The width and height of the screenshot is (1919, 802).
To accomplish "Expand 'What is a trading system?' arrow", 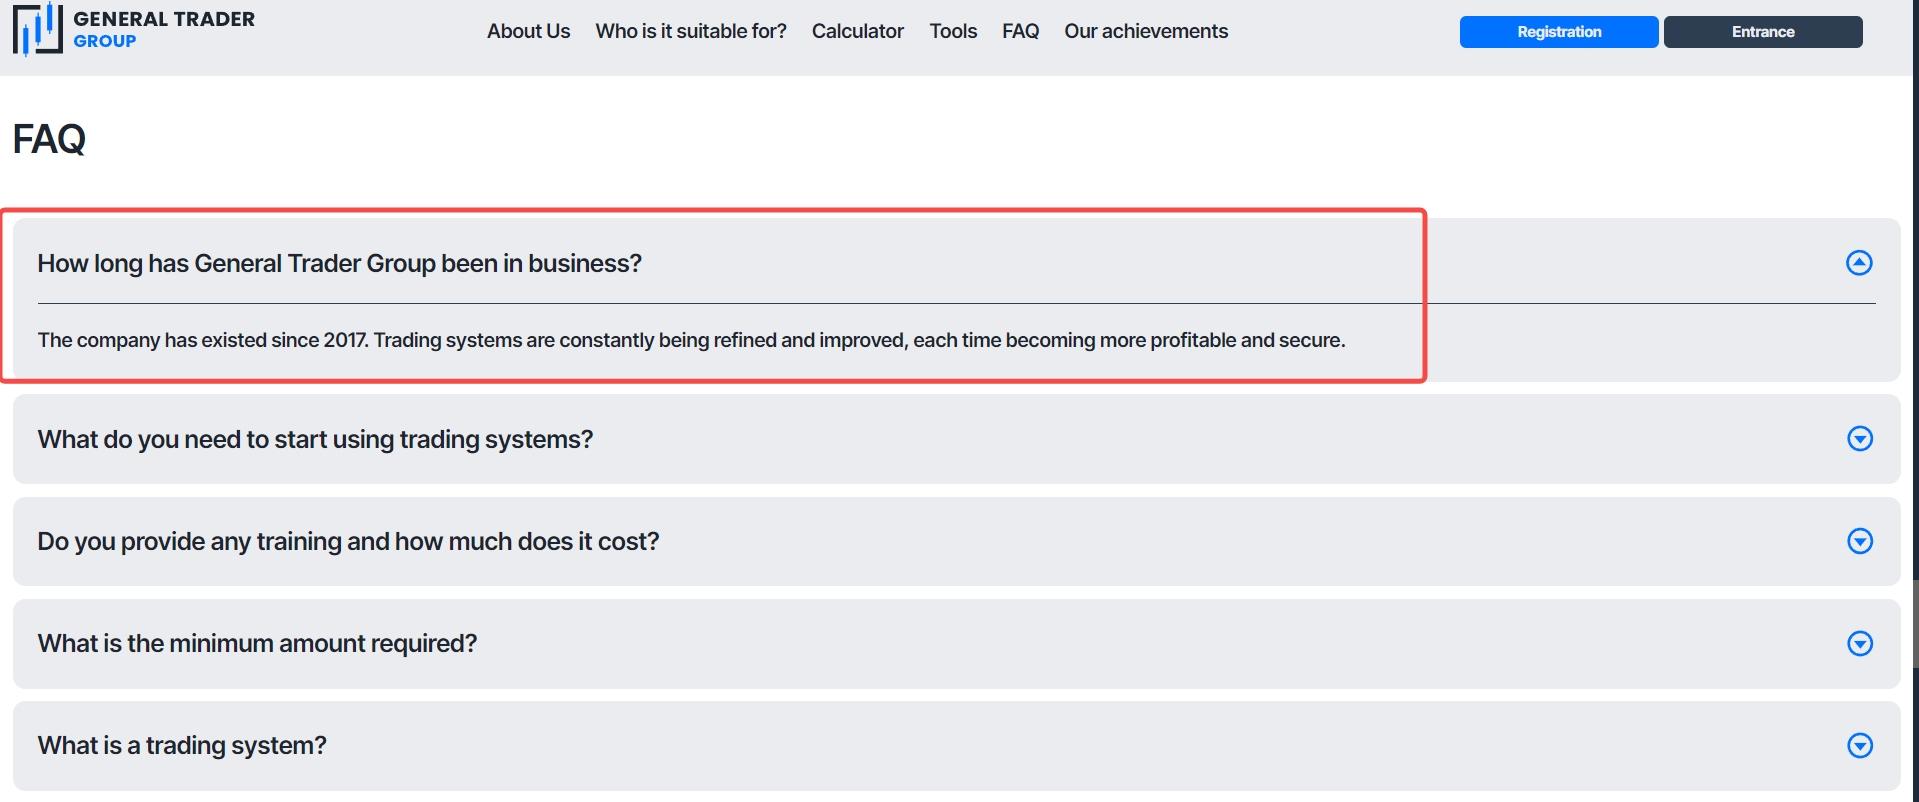I will [1860, 745].
